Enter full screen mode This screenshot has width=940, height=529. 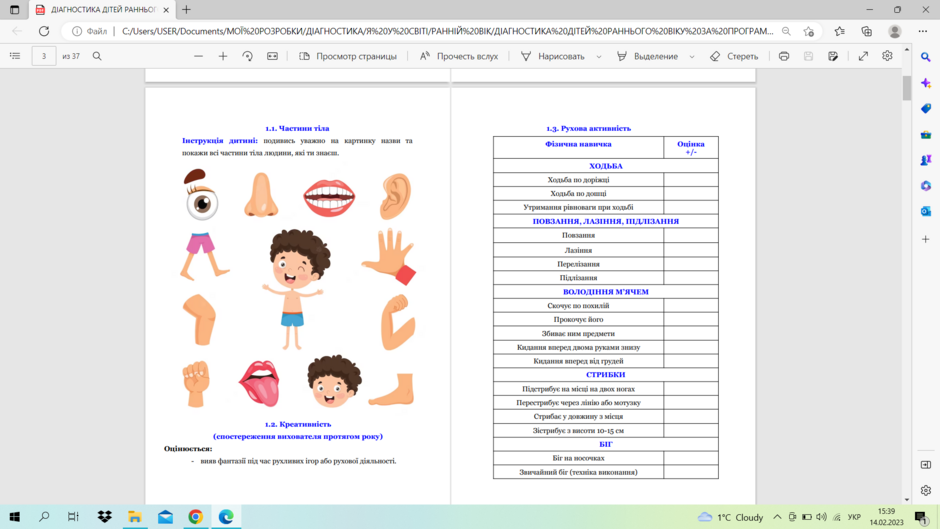click(863, 56)
